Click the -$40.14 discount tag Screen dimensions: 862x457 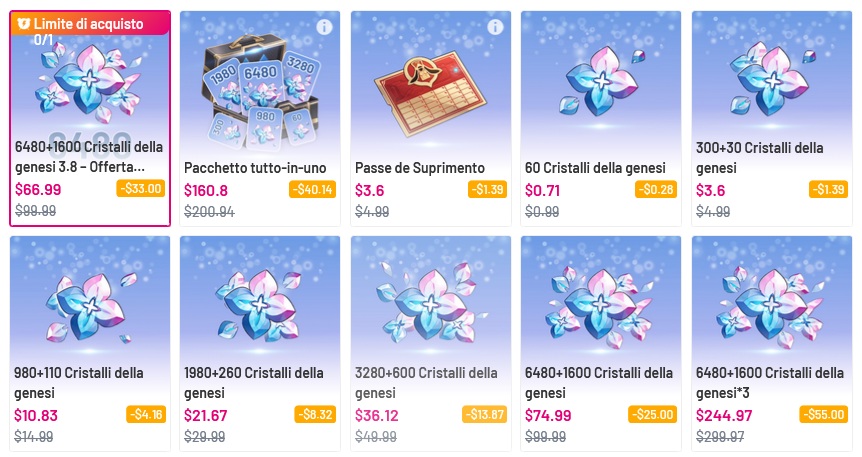(x=312, y=189)
